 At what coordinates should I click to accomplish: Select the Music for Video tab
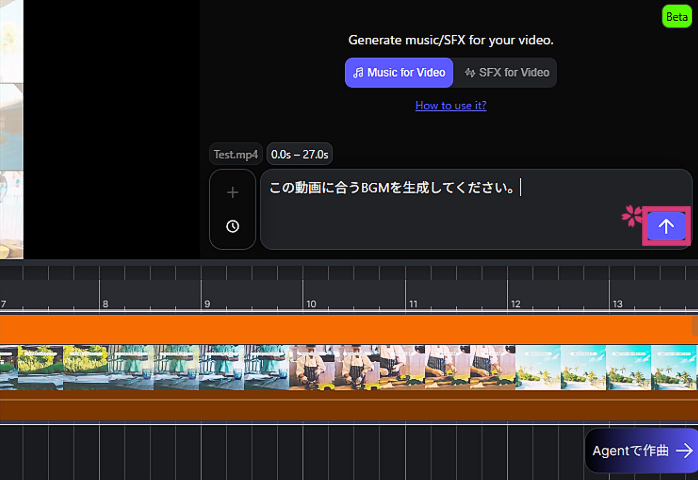[399, 73]
